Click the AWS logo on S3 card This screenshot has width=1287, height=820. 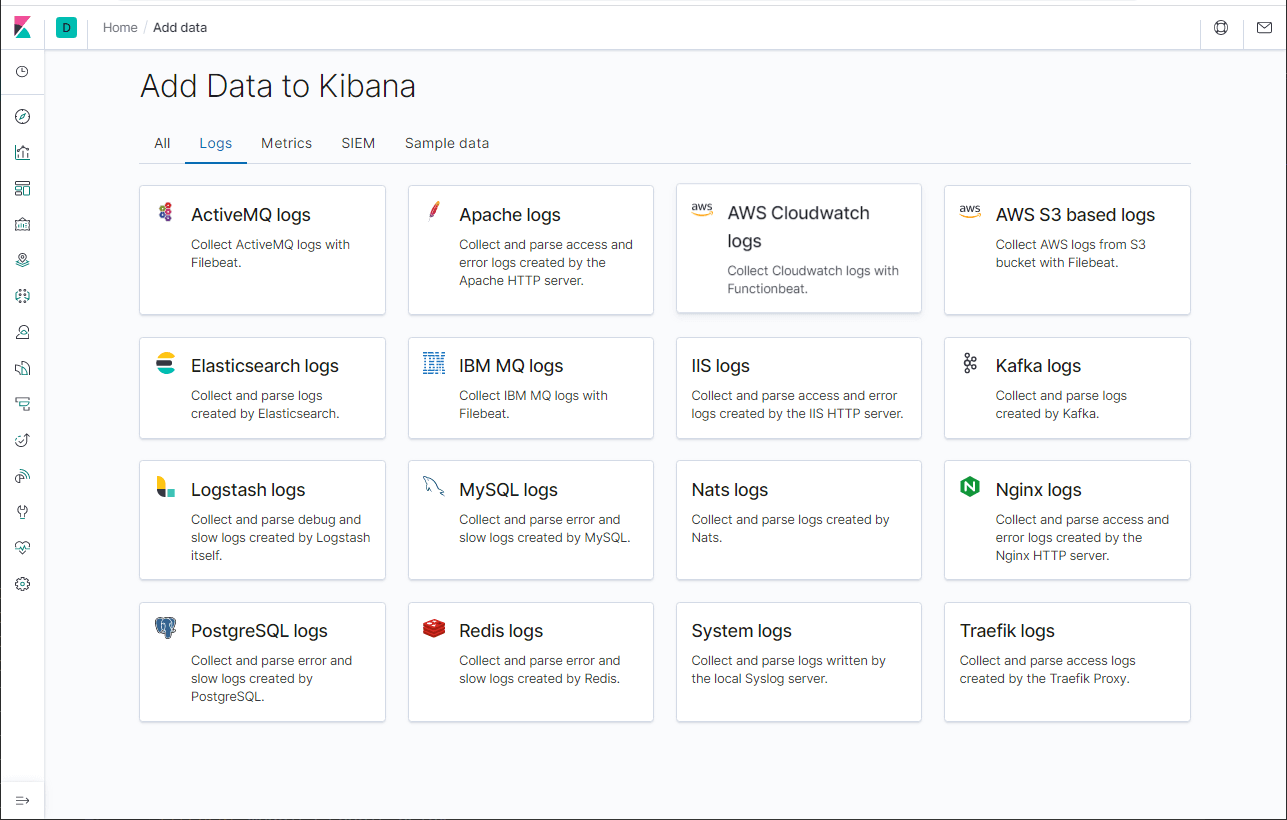pyautogui.click(x=970, y=211)
